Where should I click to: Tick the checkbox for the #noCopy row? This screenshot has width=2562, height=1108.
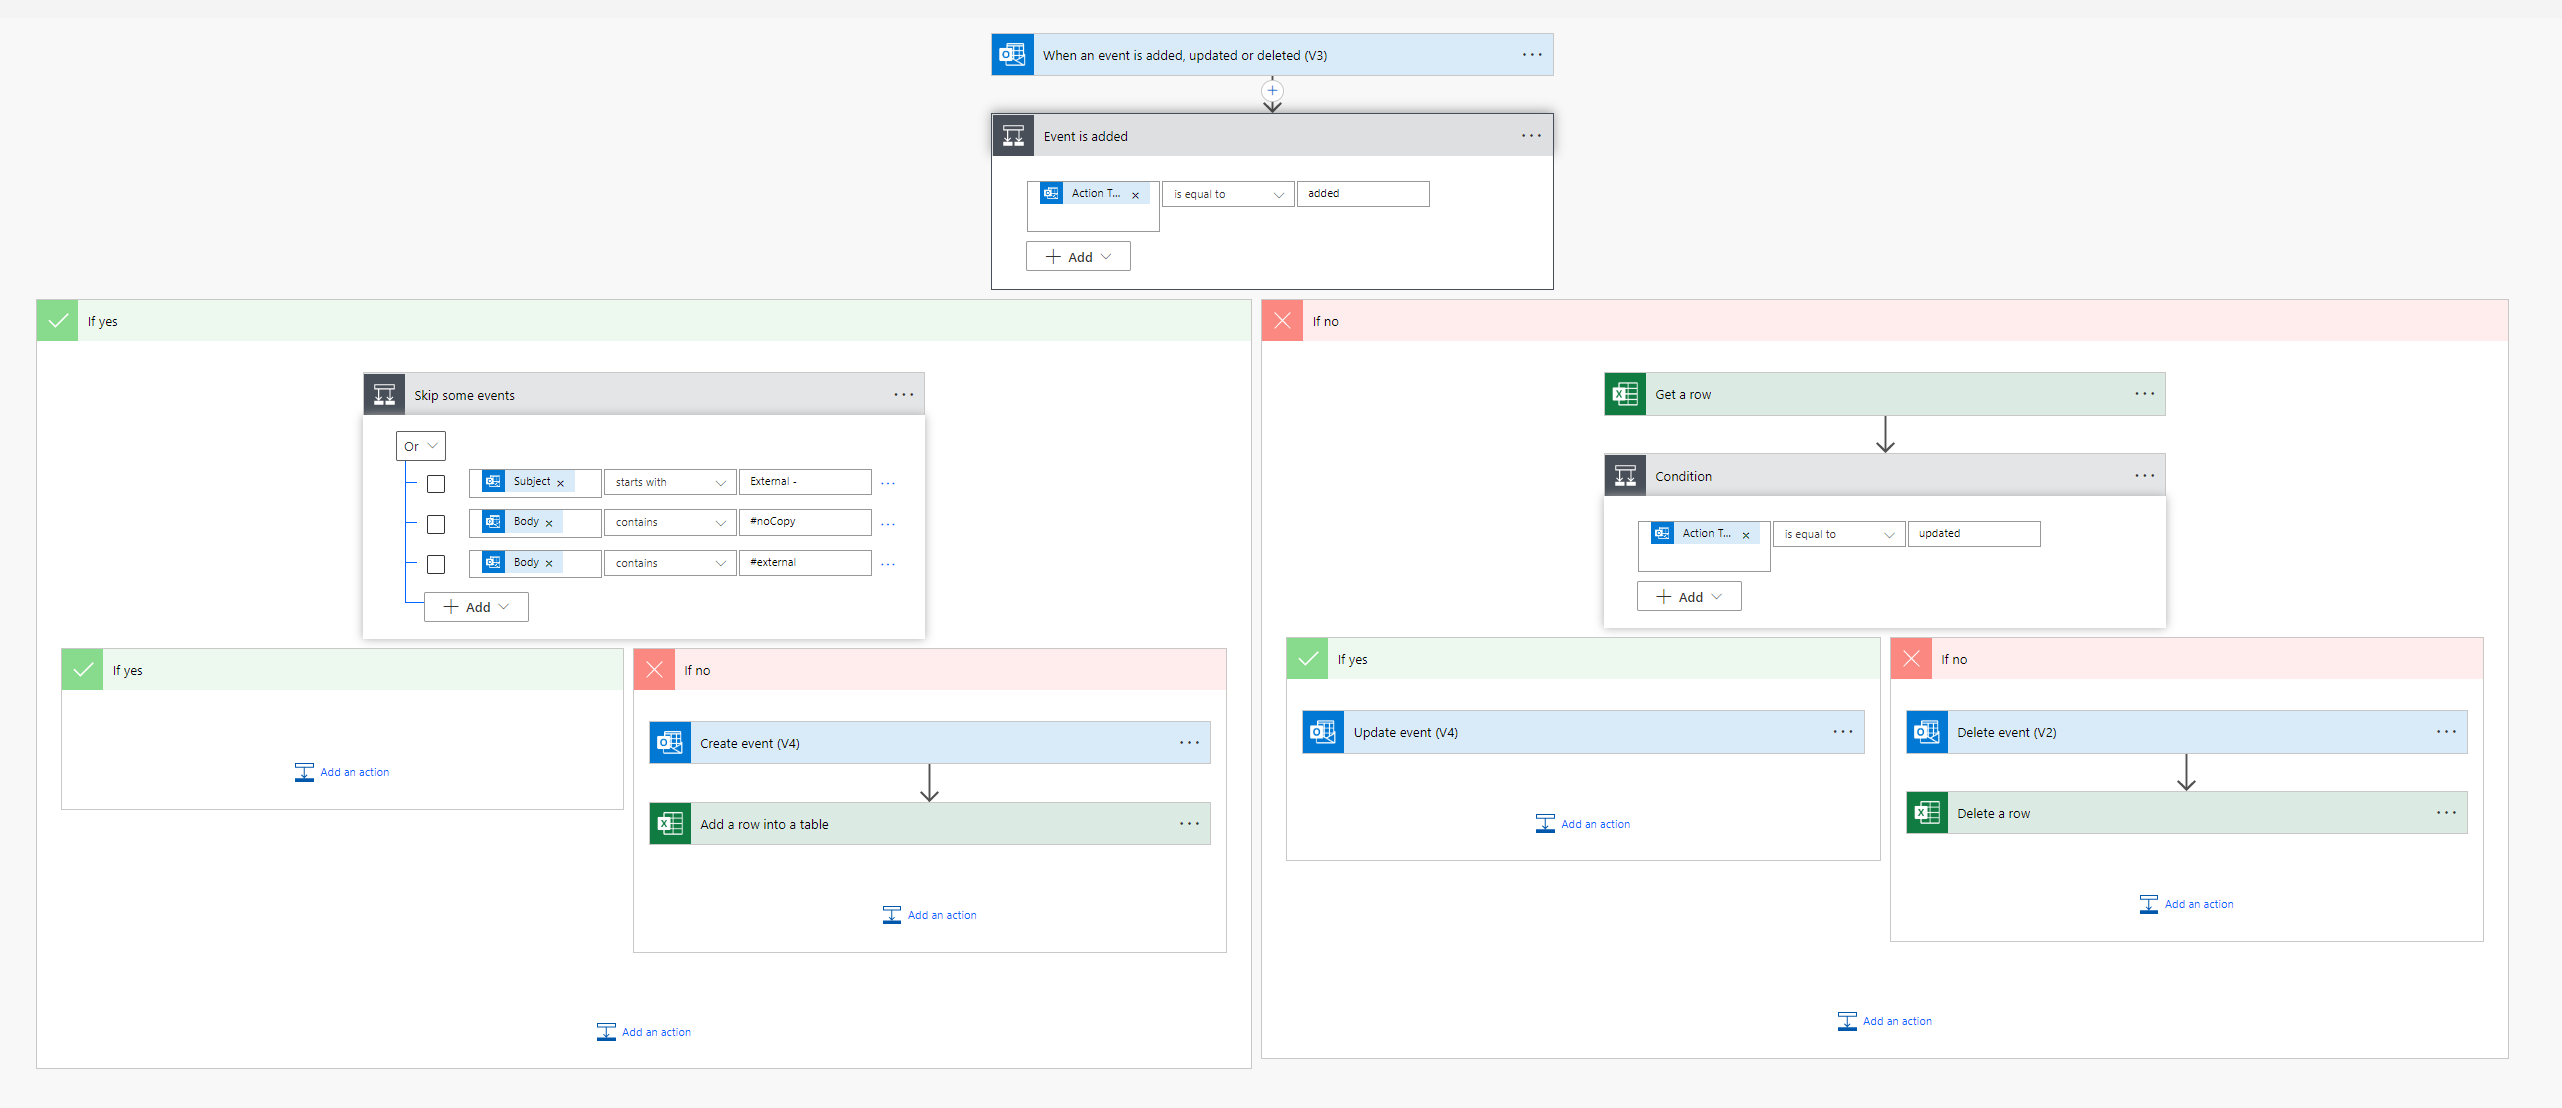[436, 524]
